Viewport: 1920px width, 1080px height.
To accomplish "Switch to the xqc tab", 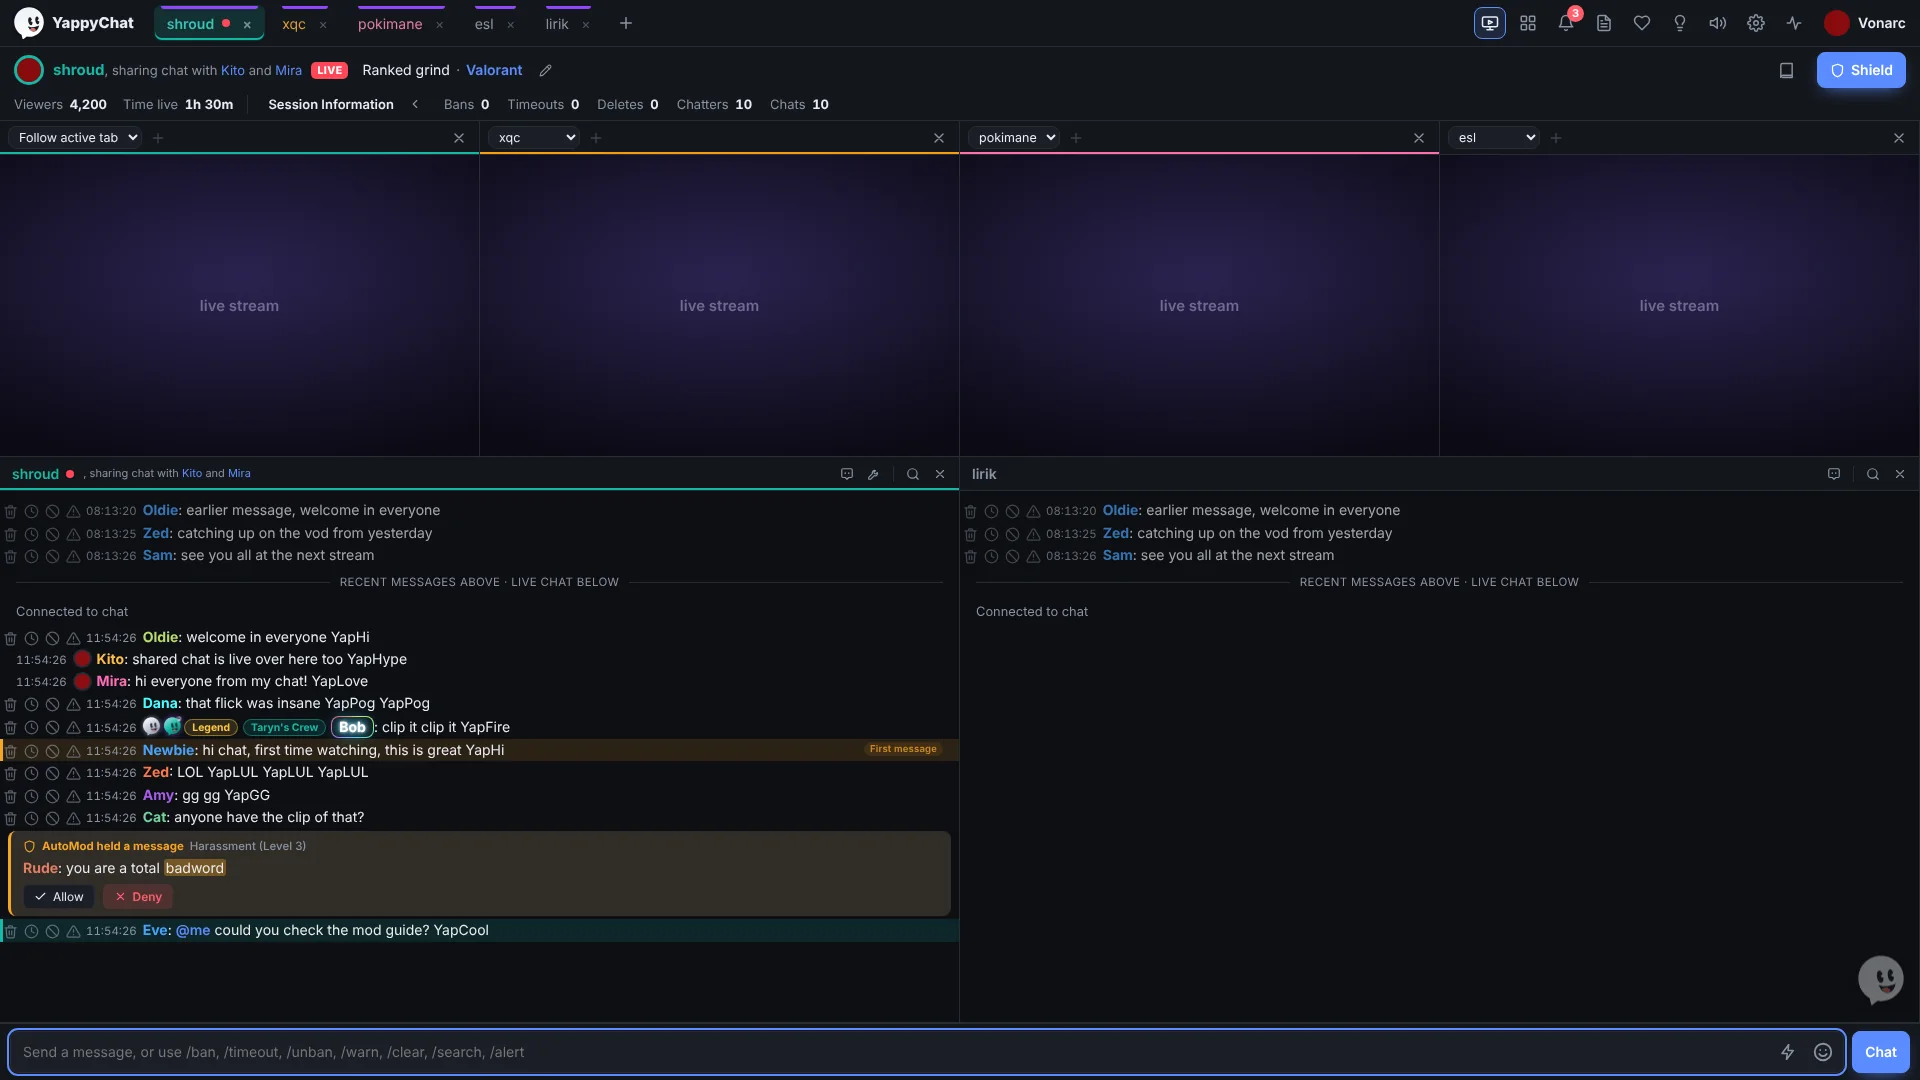I will [294, 24].
